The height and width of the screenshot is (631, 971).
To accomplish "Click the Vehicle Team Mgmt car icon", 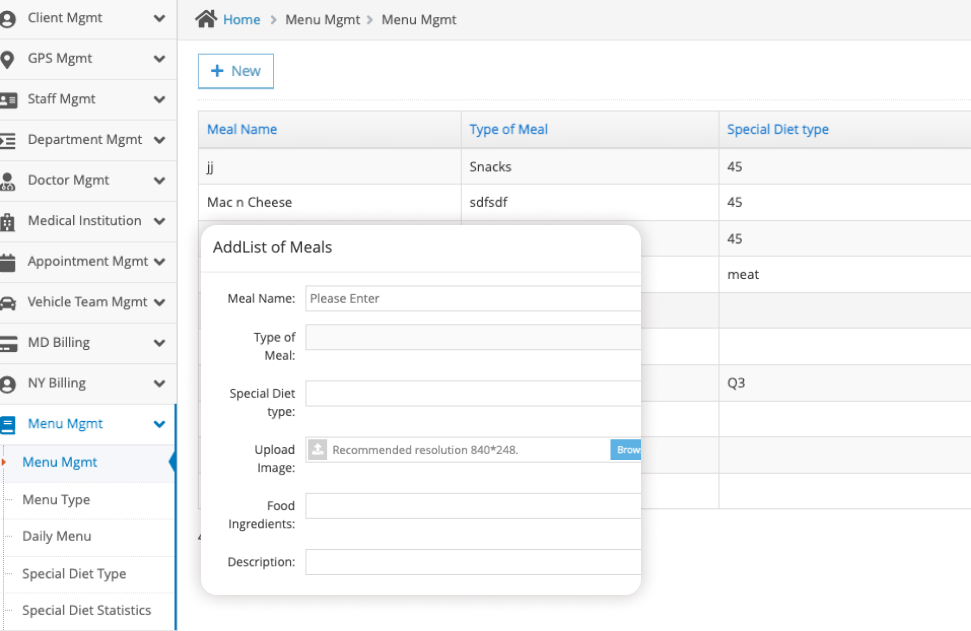I will (x=8, y=303).
